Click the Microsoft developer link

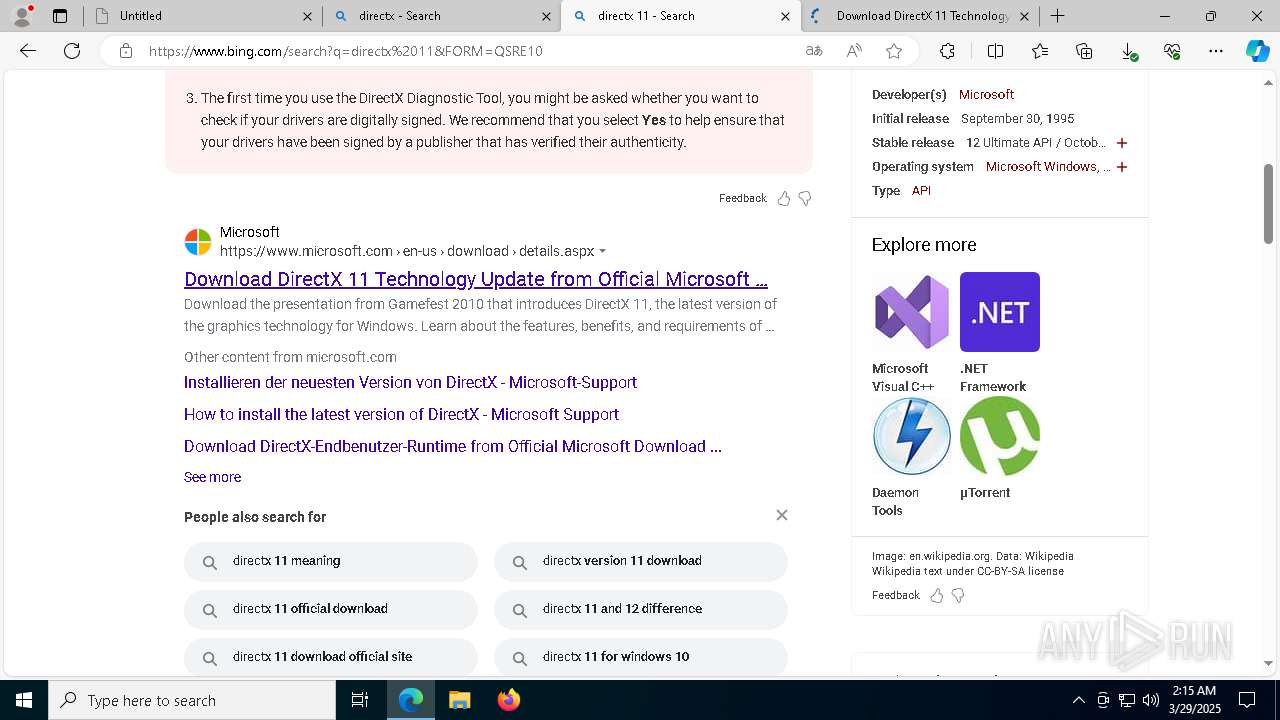[986, 94]
